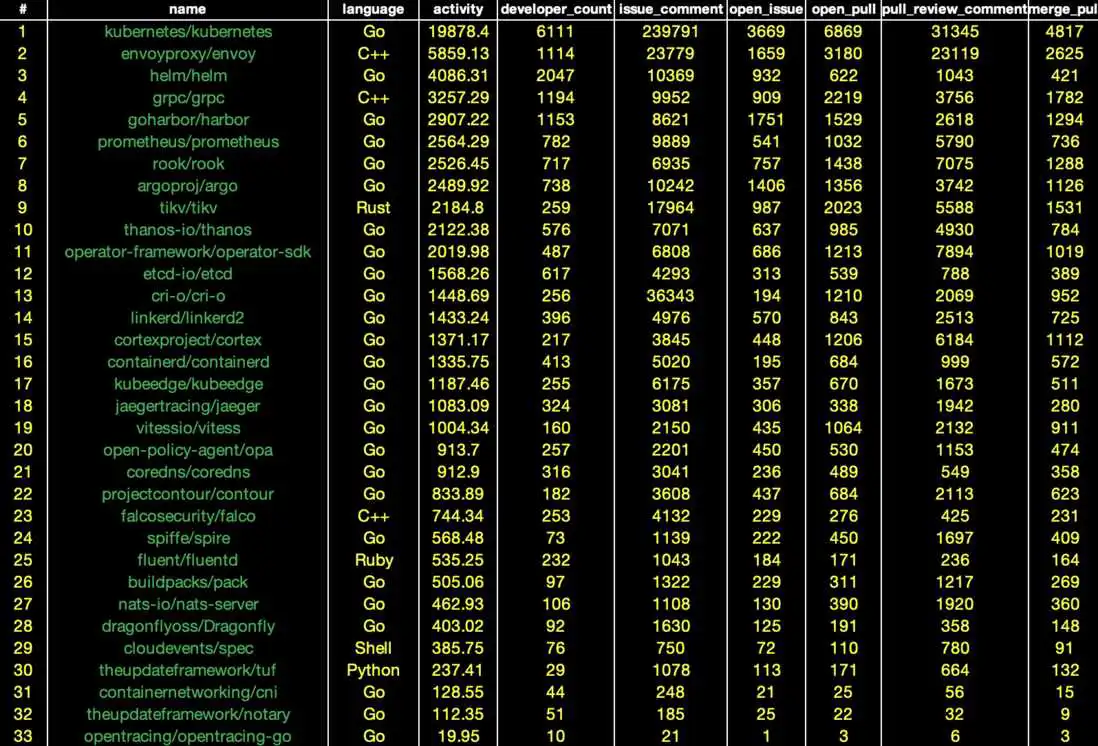Click the developer_count column header
Image resolution: width=1098 pixels, height=746 pixels.
point(556,9)
